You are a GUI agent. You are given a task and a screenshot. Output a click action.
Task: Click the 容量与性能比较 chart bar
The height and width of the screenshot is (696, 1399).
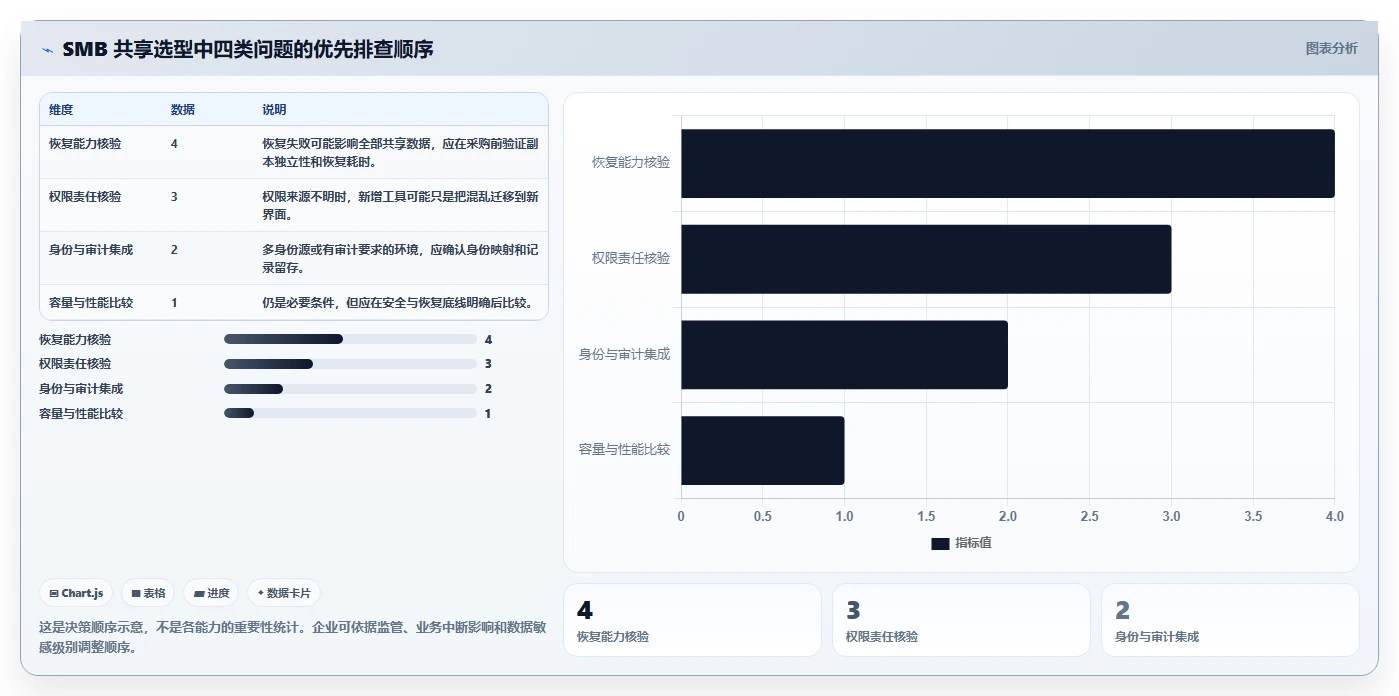[763, 450]
